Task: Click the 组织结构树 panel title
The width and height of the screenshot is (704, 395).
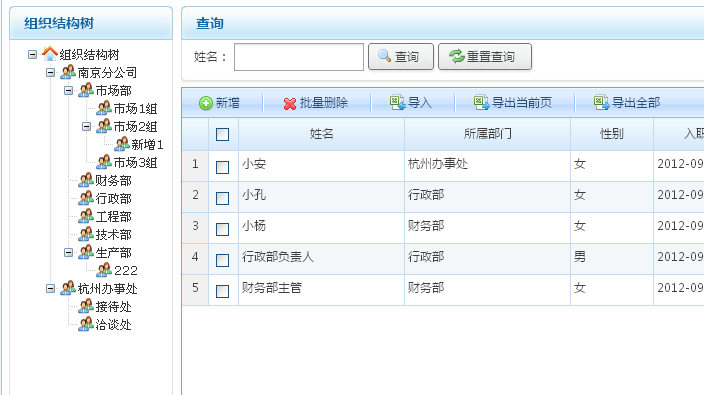Action: point(59,23)
